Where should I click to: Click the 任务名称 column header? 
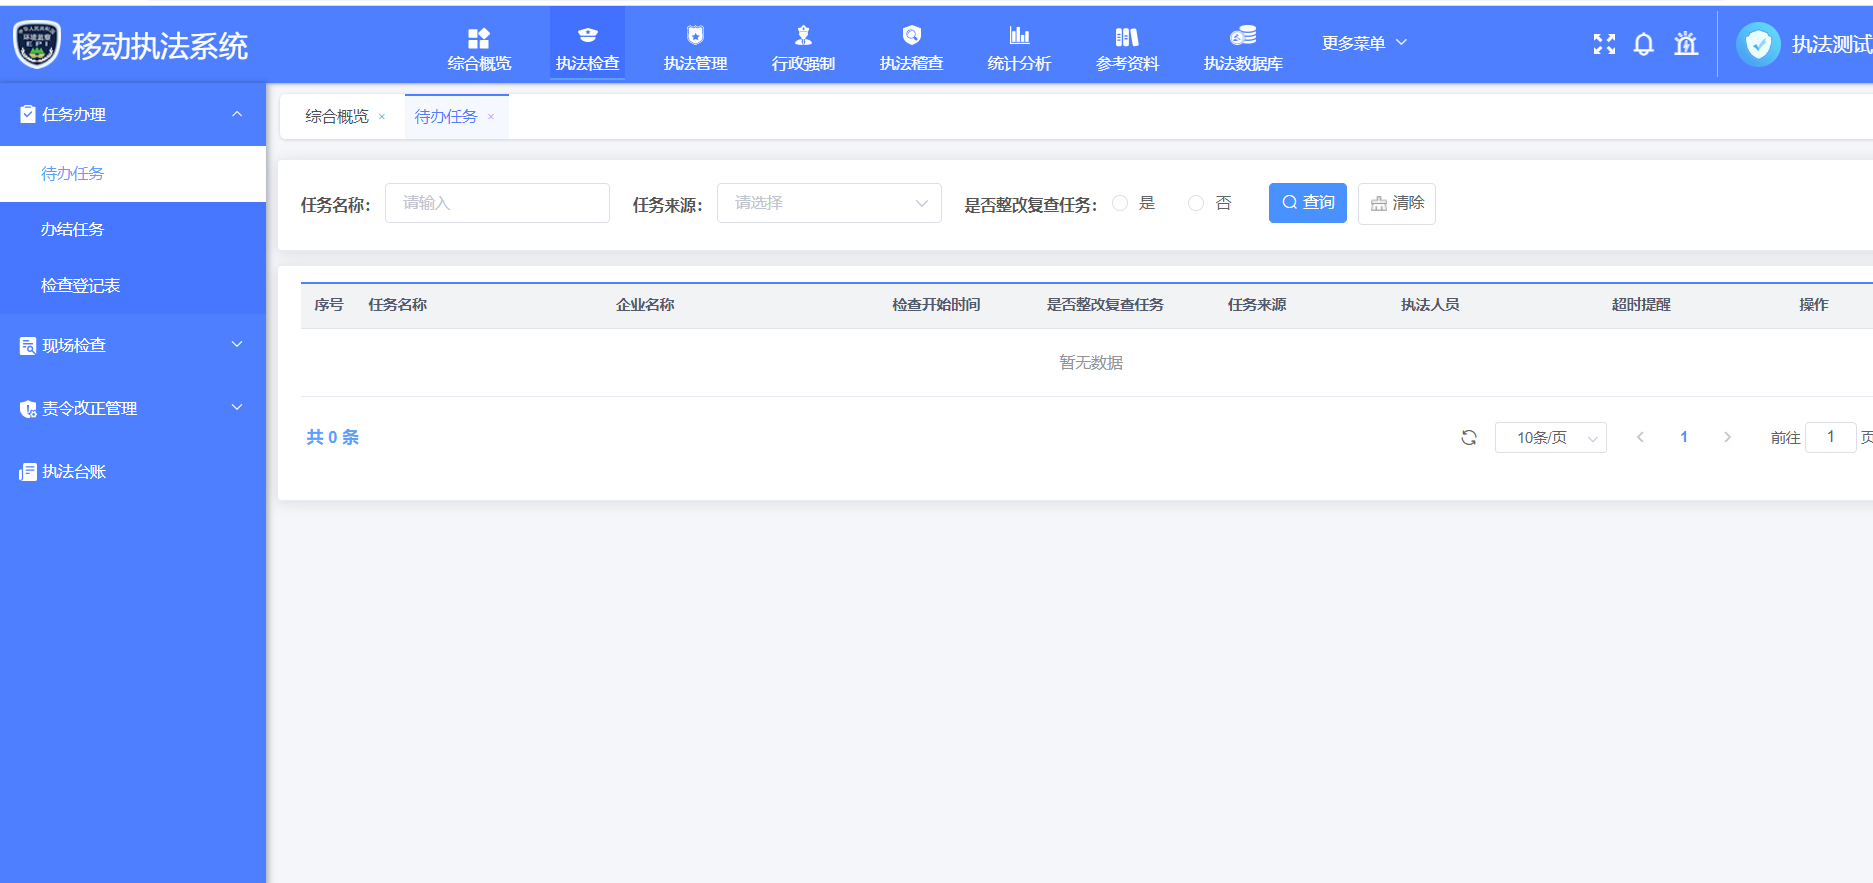397,305
